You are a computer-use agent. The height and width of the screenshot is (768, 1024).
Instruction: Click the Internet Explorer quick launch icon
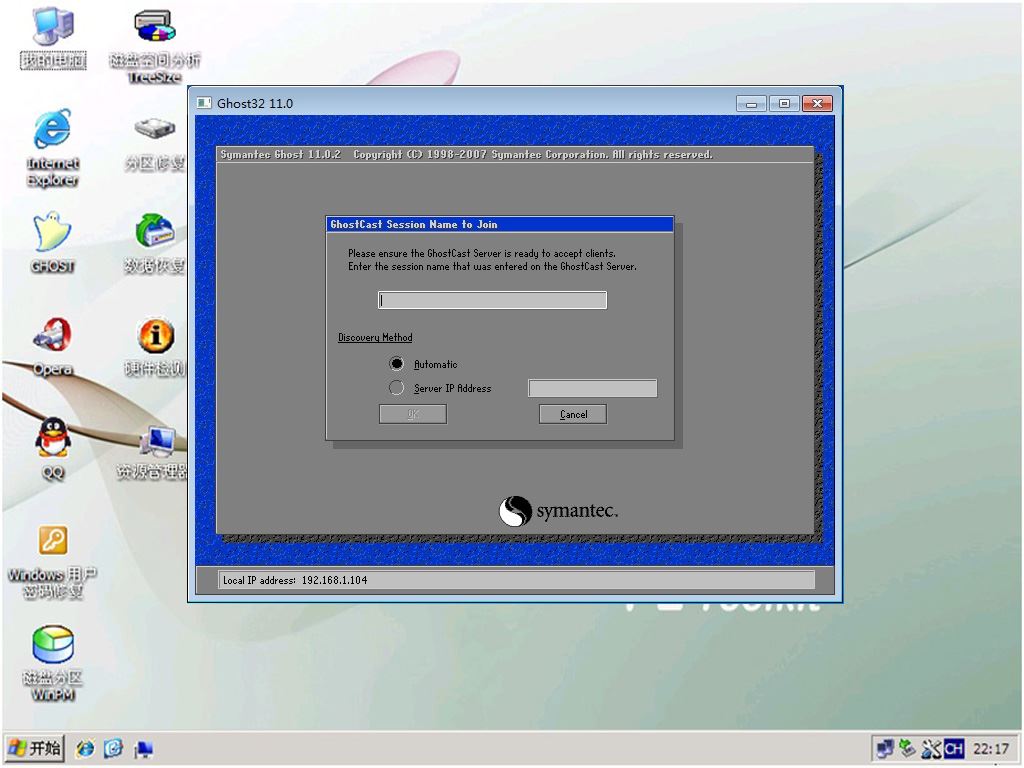pyautogui.click(x=85, y=748)
